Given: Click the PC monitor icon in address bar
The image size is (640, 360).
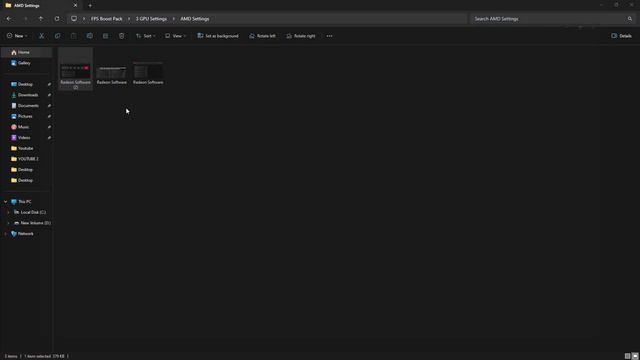Looking at the screenshot, I should coord(74,19).
